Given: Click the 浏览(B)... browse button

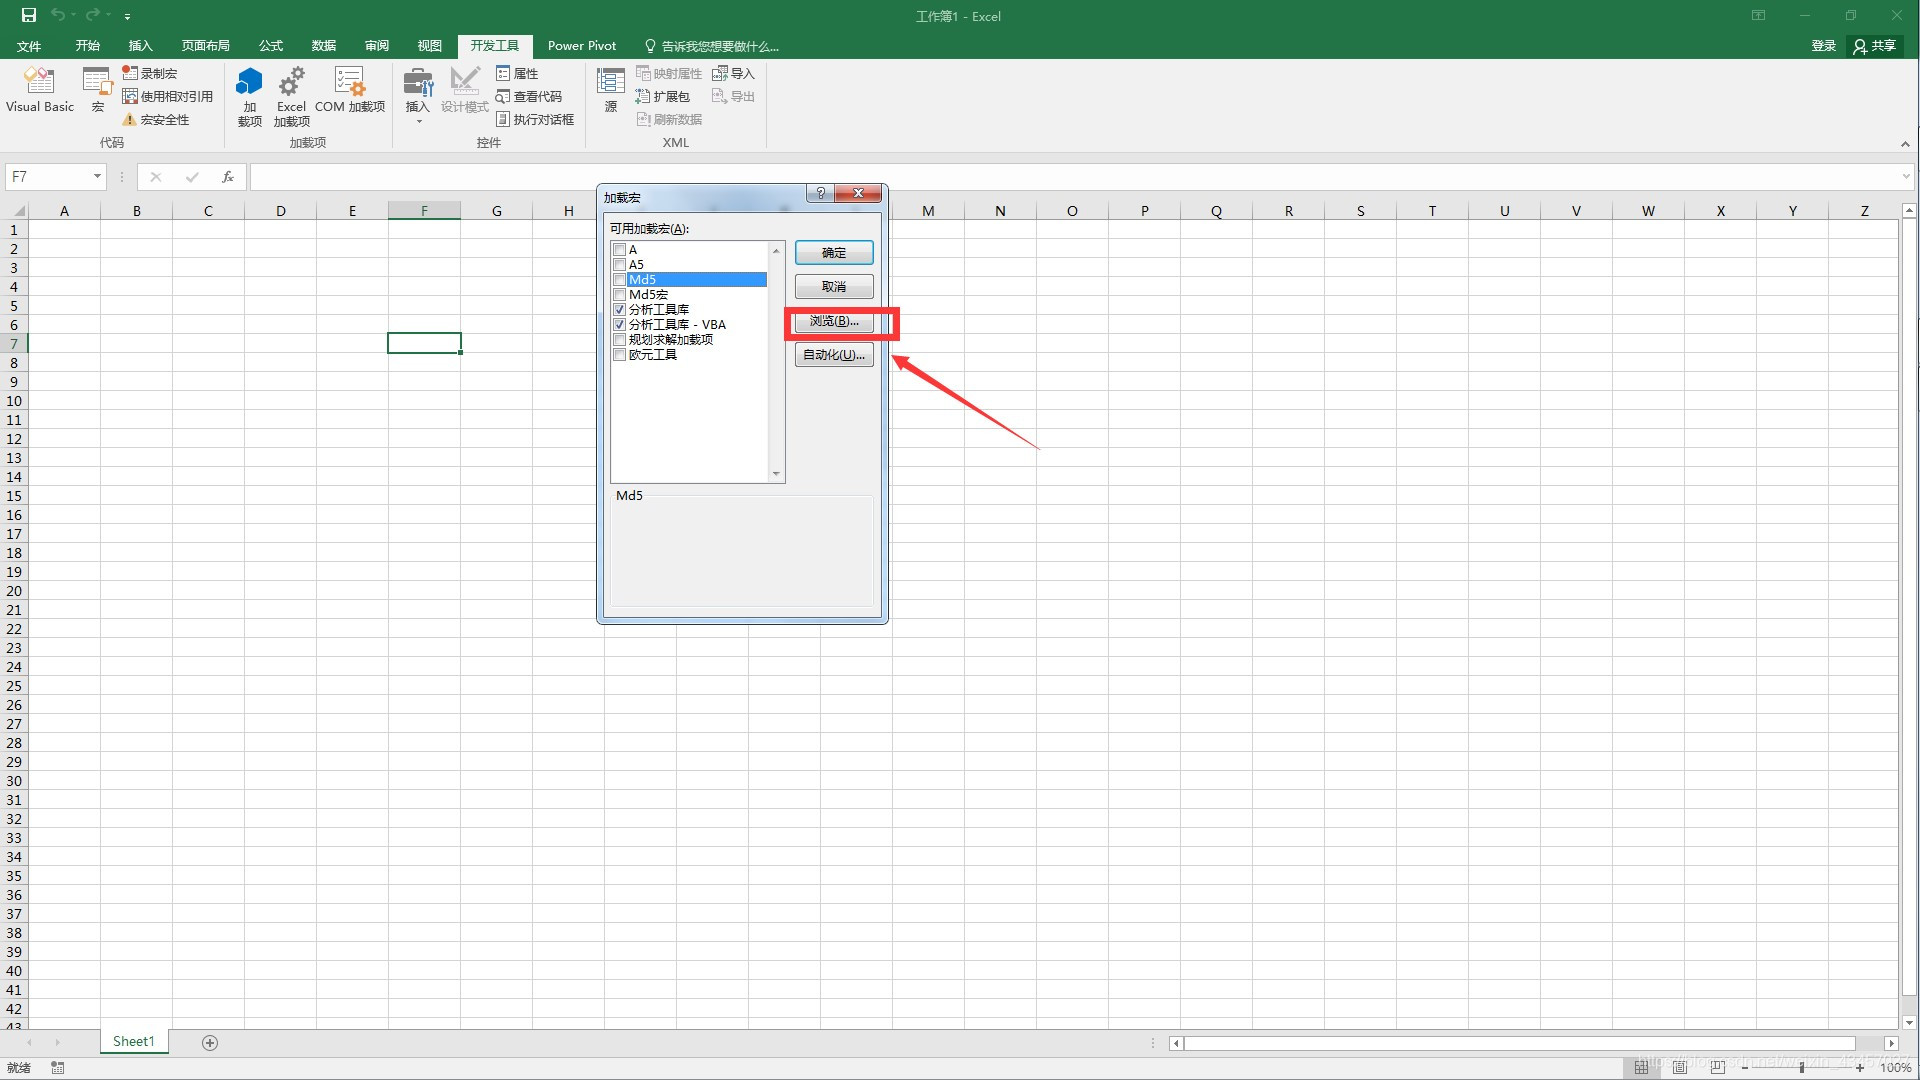Looking at the screenshot, I should (834, 321).
